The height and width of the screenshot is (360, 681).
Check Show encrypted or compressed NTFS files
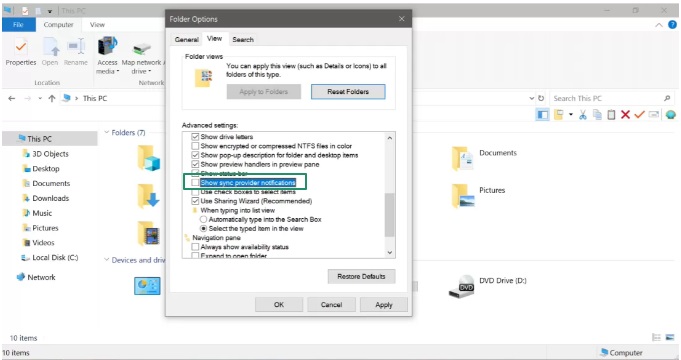coord(195,146)
